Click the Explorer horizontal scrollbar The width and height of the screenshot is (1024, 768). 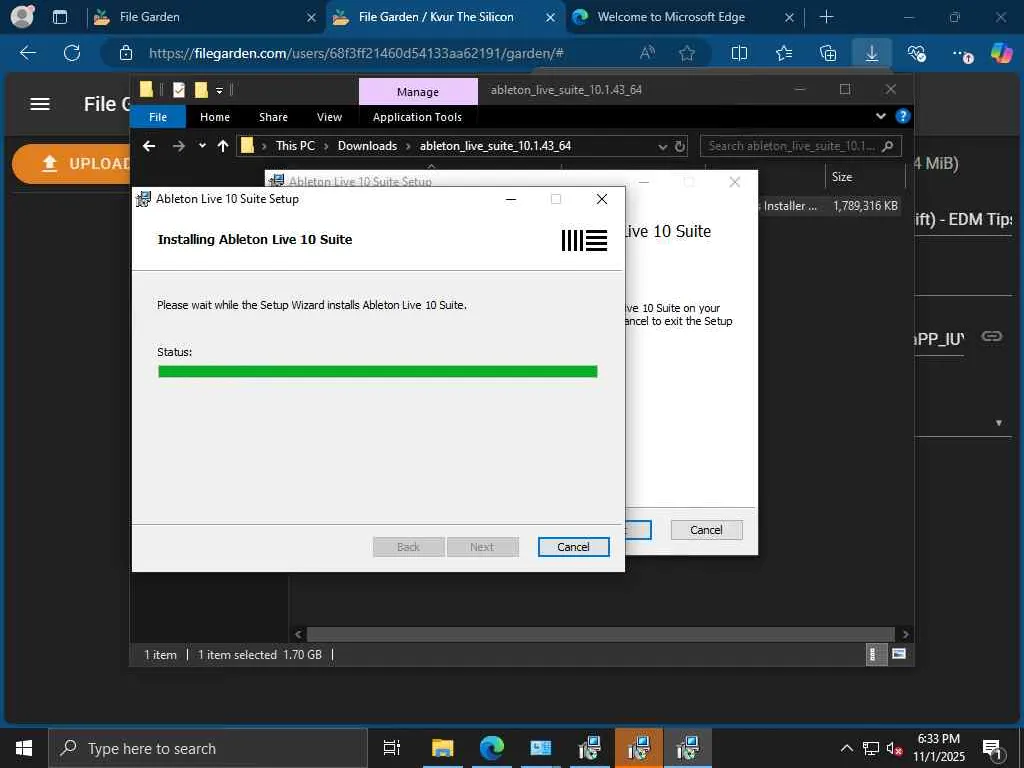tap(600, 634)
